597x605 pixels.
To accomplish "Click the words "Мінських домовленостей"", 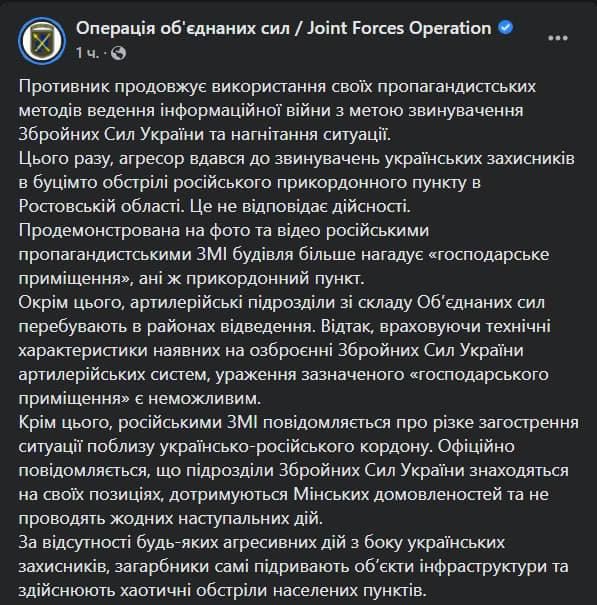I will click(397, 494).
